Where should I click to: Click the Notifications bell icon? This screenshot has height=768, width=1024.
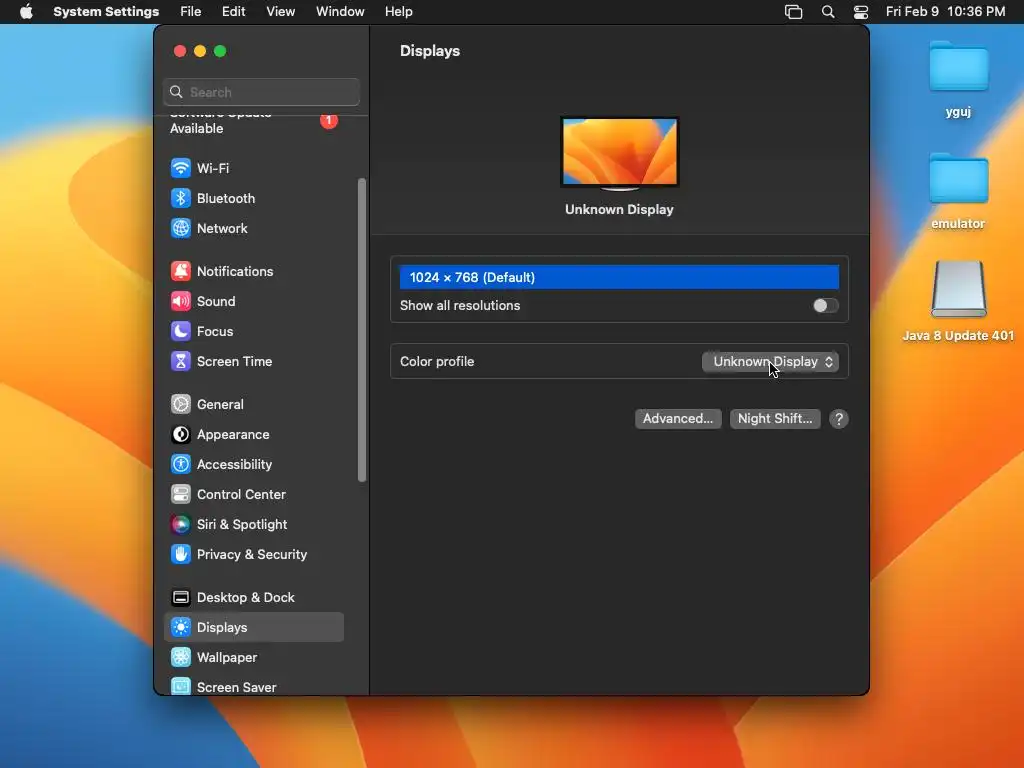point(181,271)
